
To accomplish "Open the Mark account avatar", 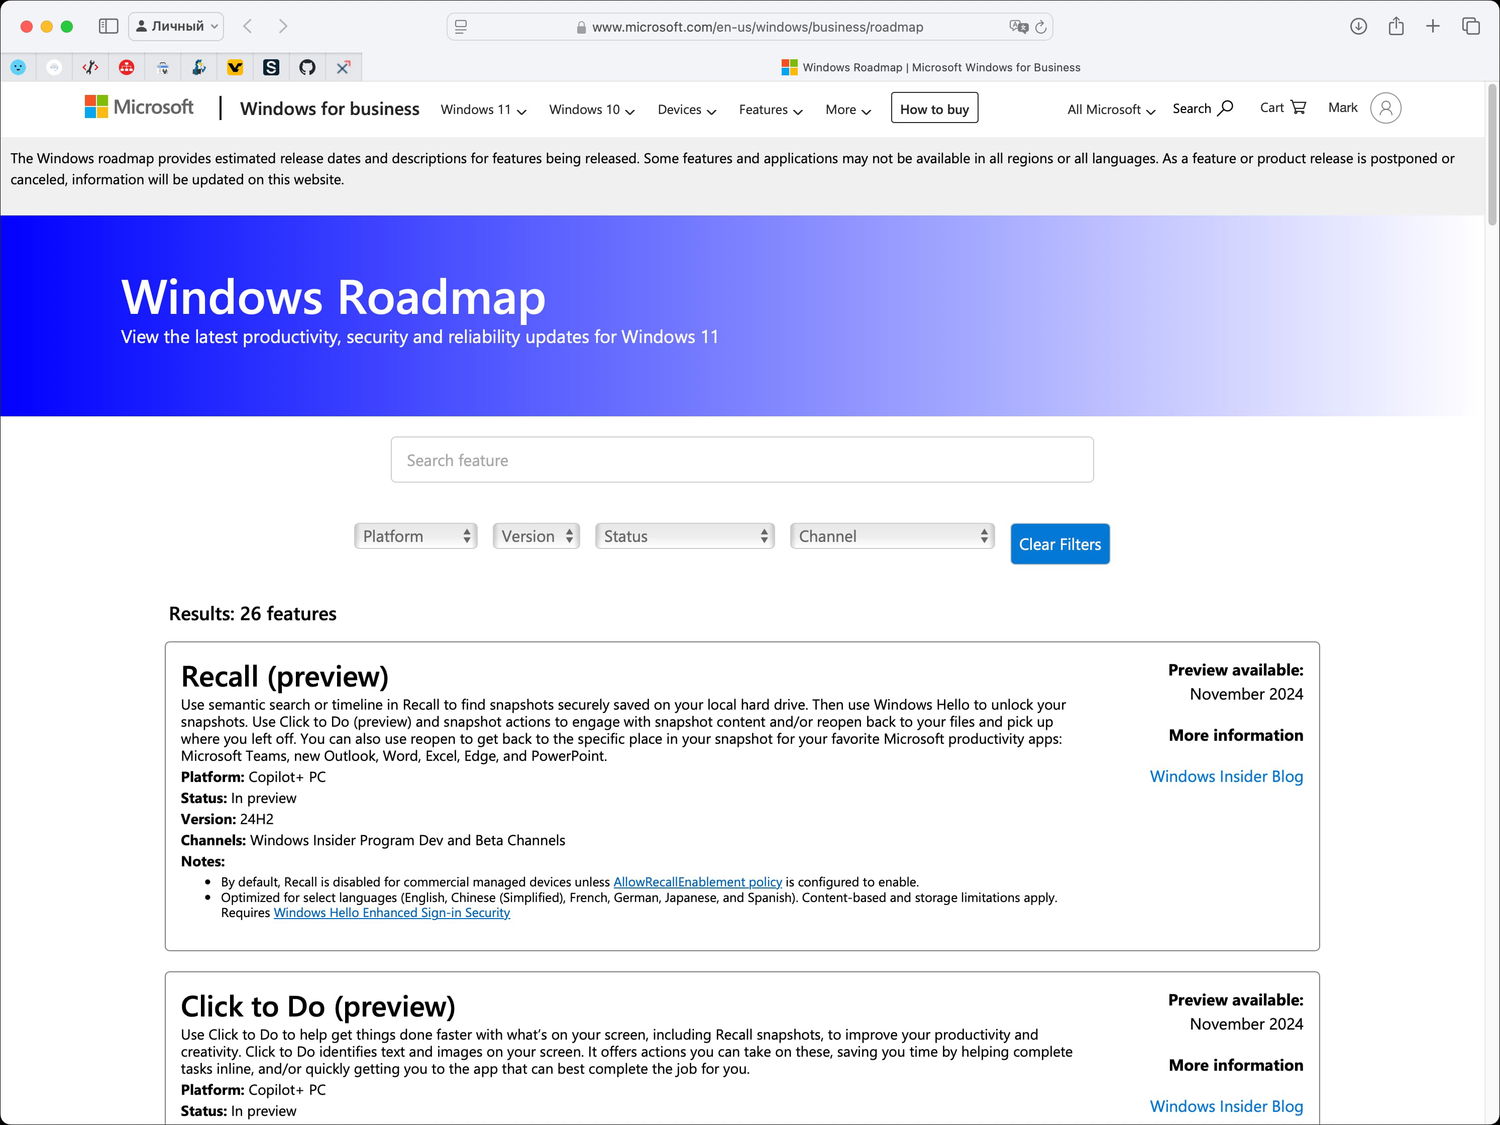I will pos(1386,108).
